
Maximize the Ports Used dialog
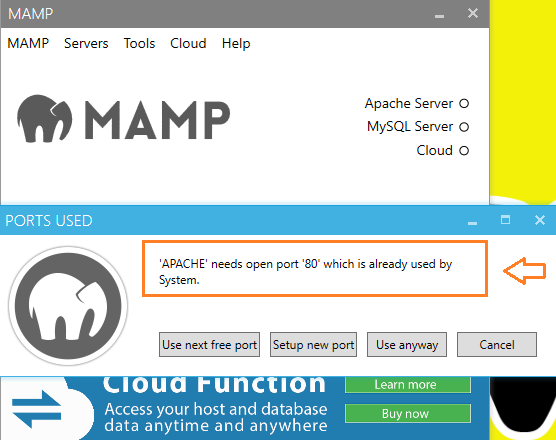pyautogui.click(x=505, y=220)
